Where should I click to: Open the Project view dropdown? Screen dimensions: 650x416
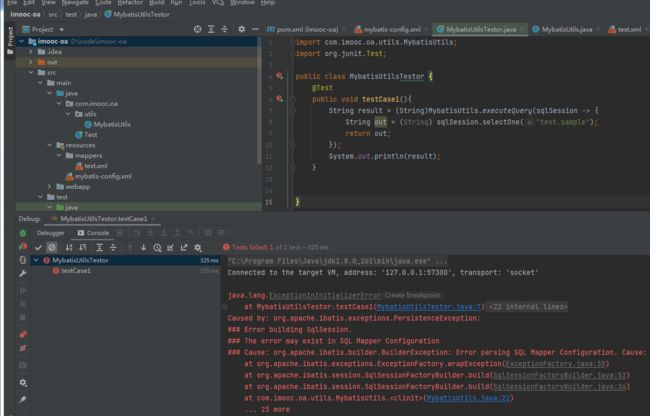click(x=47, y=30)
